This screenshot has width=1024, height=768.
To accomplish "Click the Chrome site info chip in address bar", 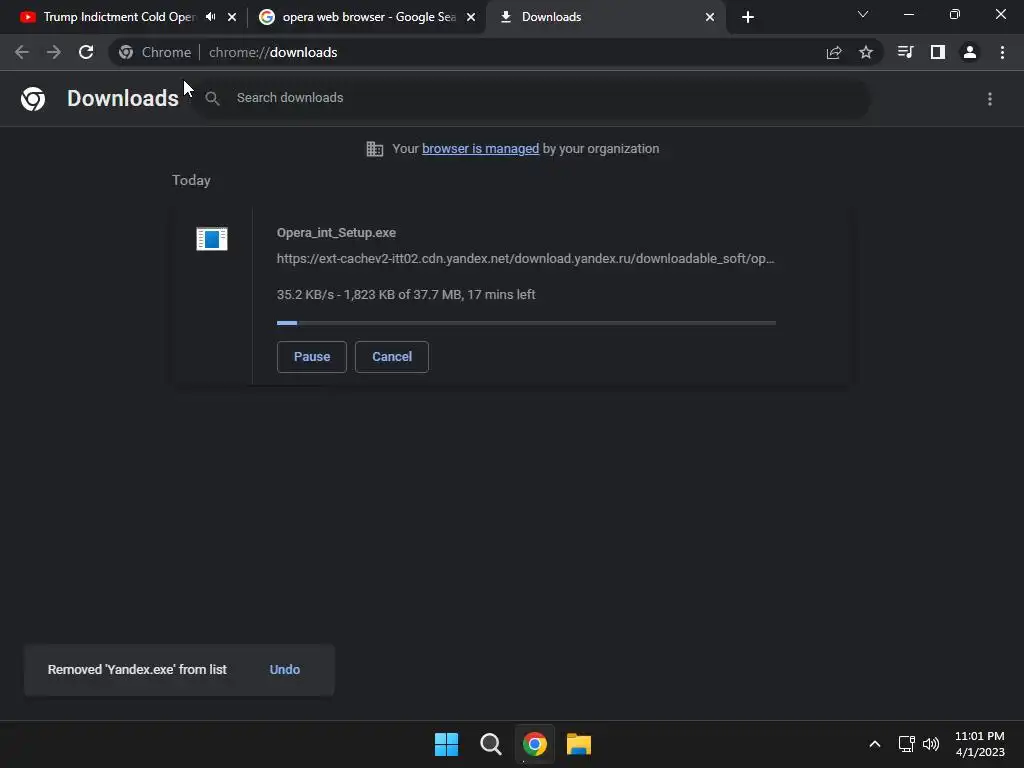I will [155, 52].
